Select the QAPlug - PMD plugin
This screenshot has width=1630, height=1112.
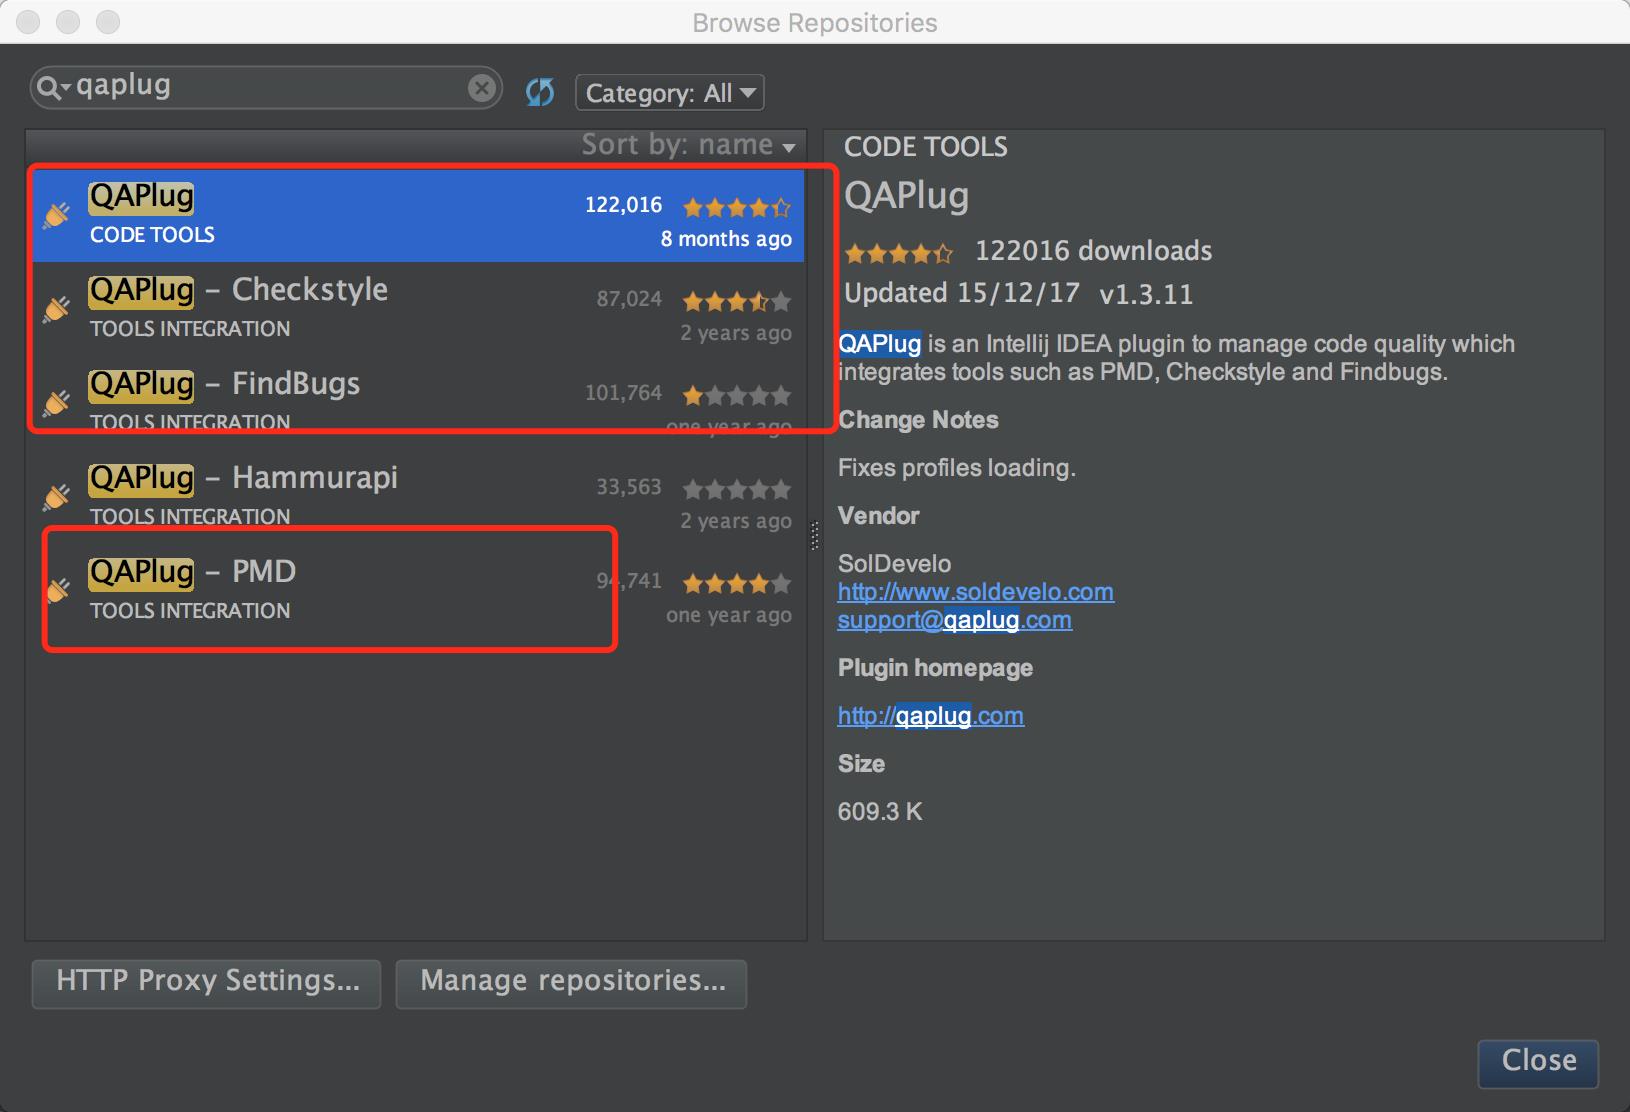point(418,591)
